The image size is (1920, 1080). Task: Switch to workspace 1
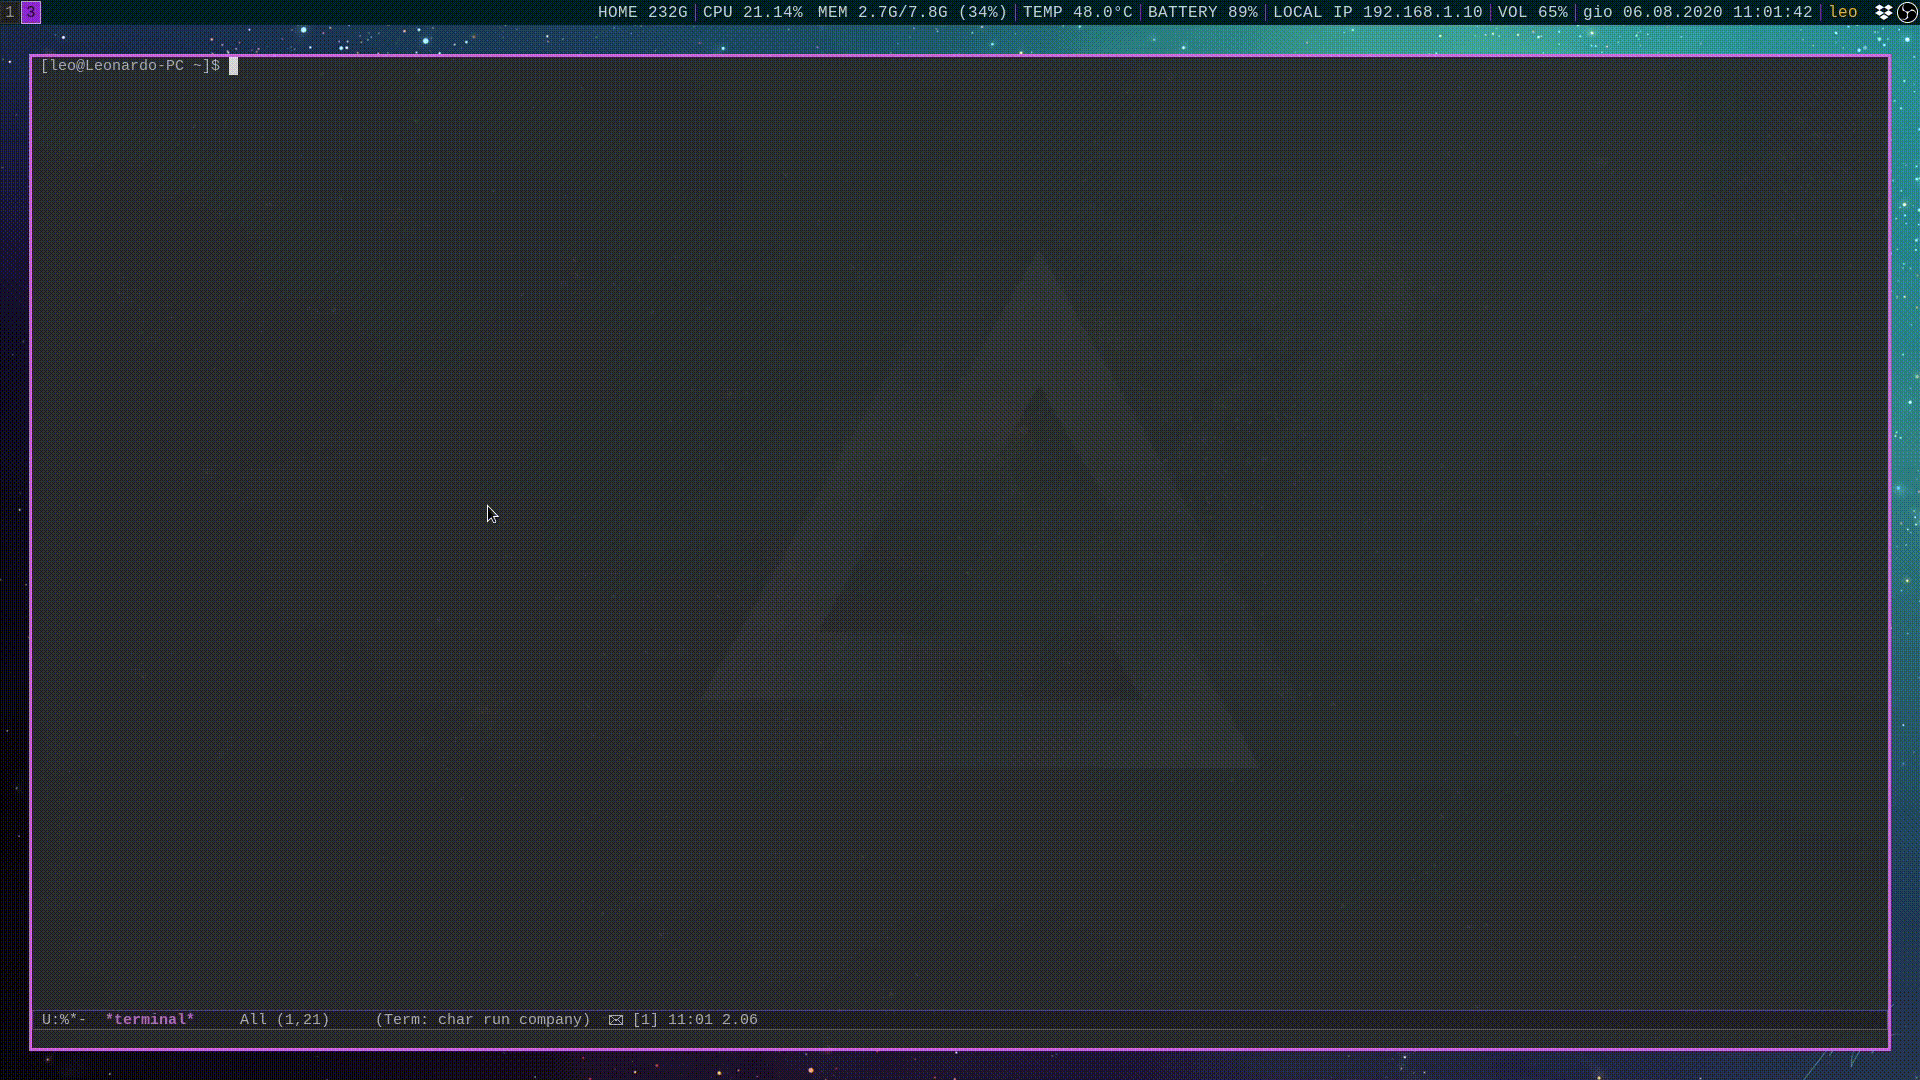[x=10, y=13]
